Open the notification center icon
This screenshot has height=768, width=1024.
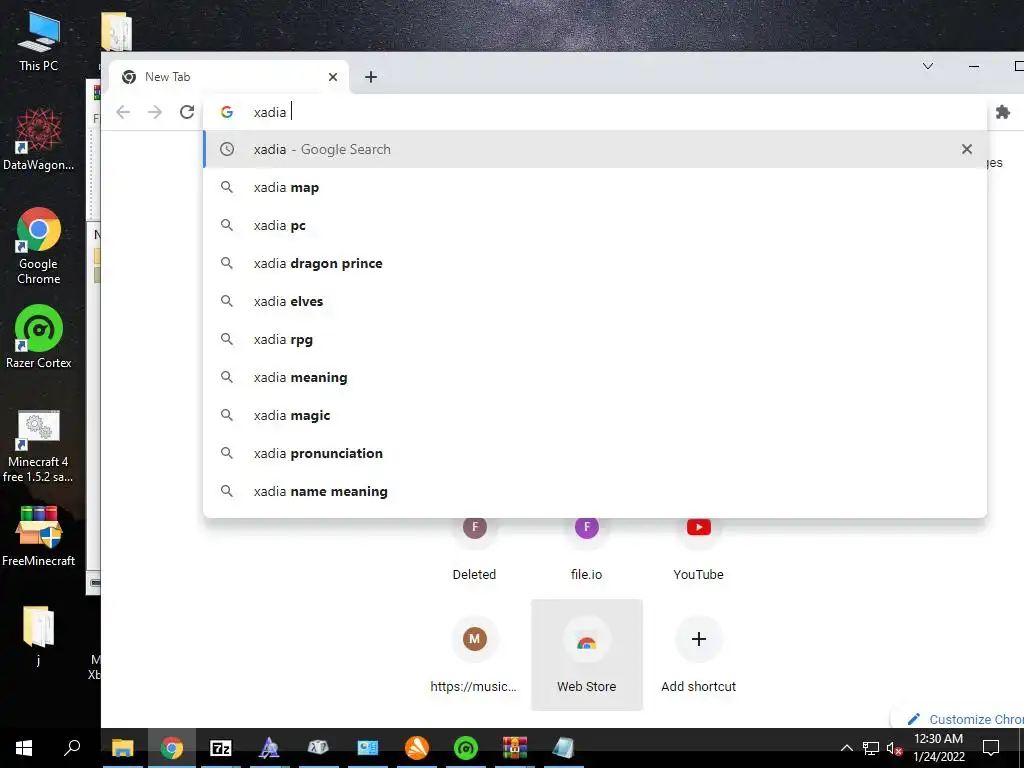tap(991, 748)
